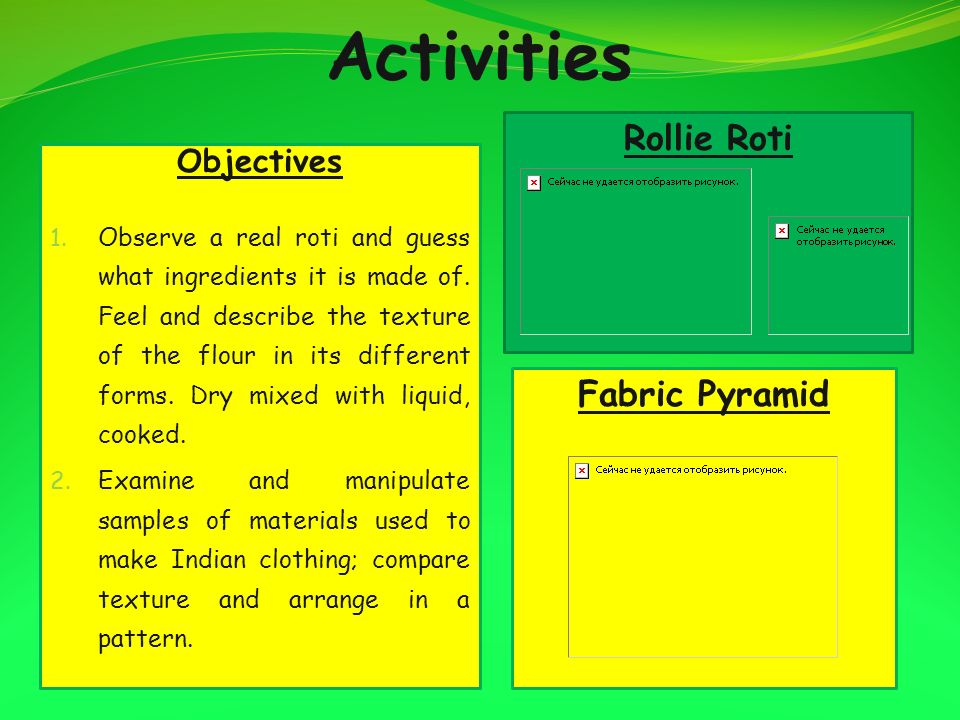Click the word 'pattern.'
The height and width of the screenshot is (720, 960).
146,639
